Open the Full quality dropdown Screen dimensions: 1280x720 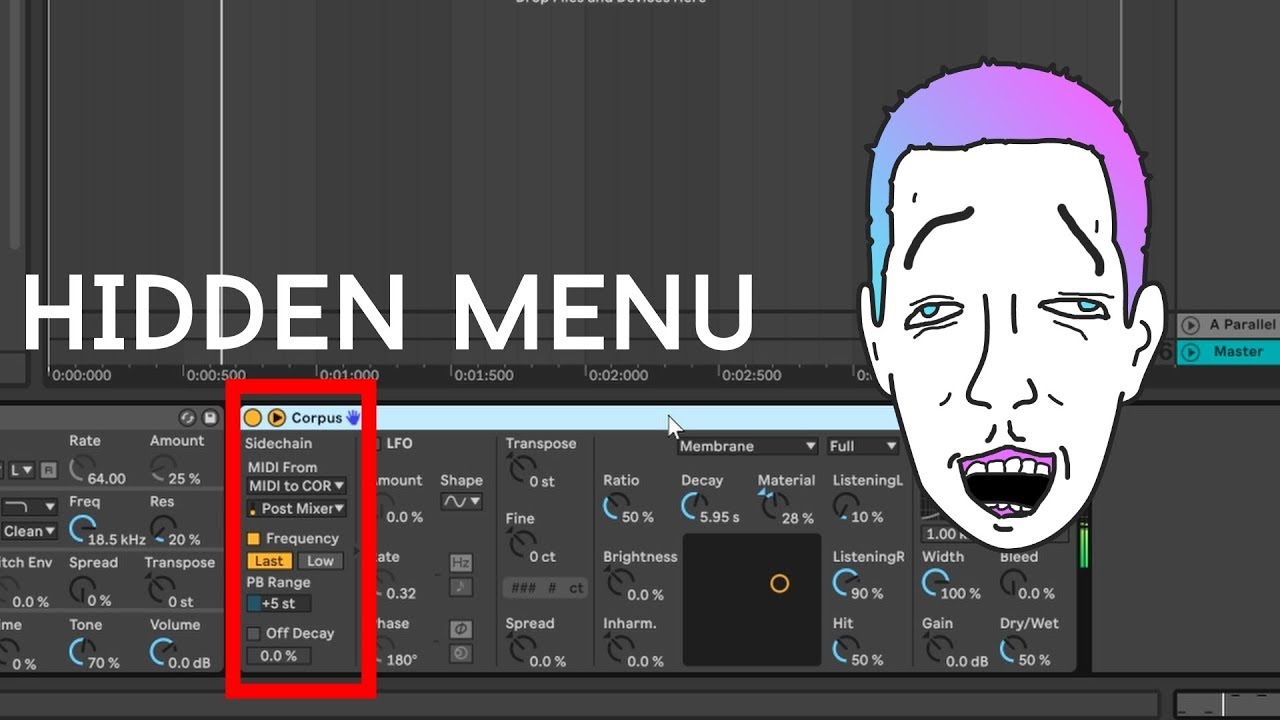[863, 446]
